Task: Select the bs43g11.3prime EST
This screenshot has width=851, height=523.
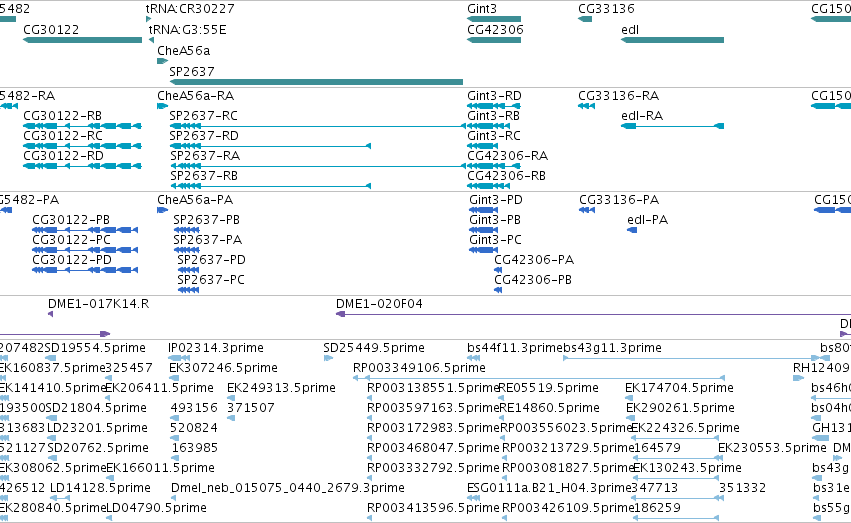Action: 691,358
